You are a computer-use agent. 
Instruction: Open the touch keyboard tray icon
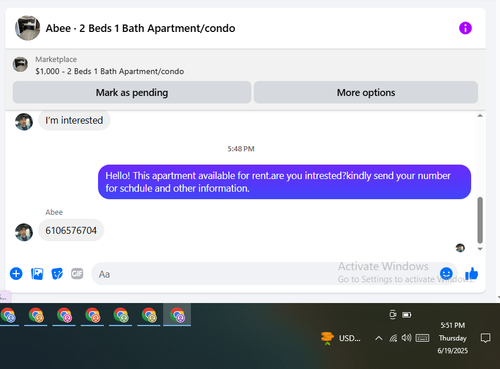click(x=422, y=338)
